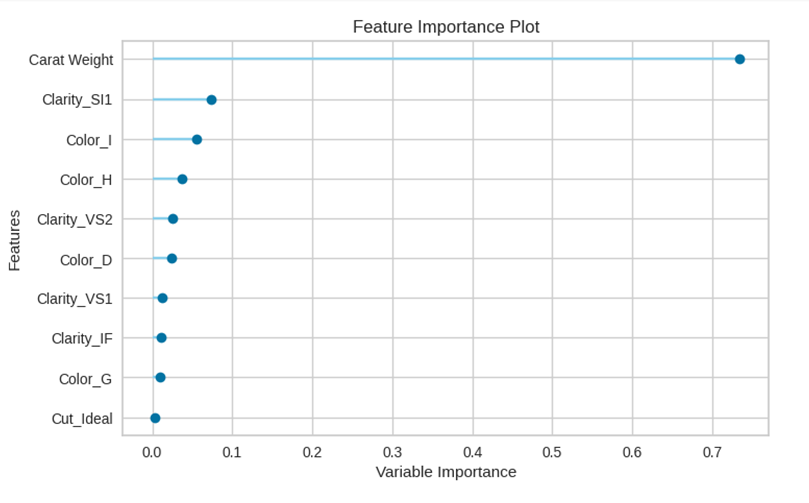The image size is (809, 503).
Task: Click the Color_D data point marker
Action: point(172,259)
